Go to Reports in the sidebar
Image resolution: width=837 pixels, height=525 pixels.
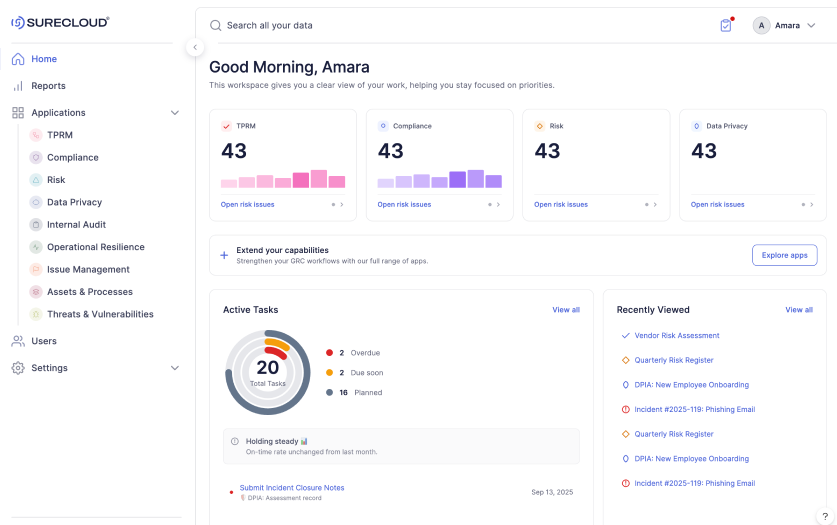click(48, 86)
